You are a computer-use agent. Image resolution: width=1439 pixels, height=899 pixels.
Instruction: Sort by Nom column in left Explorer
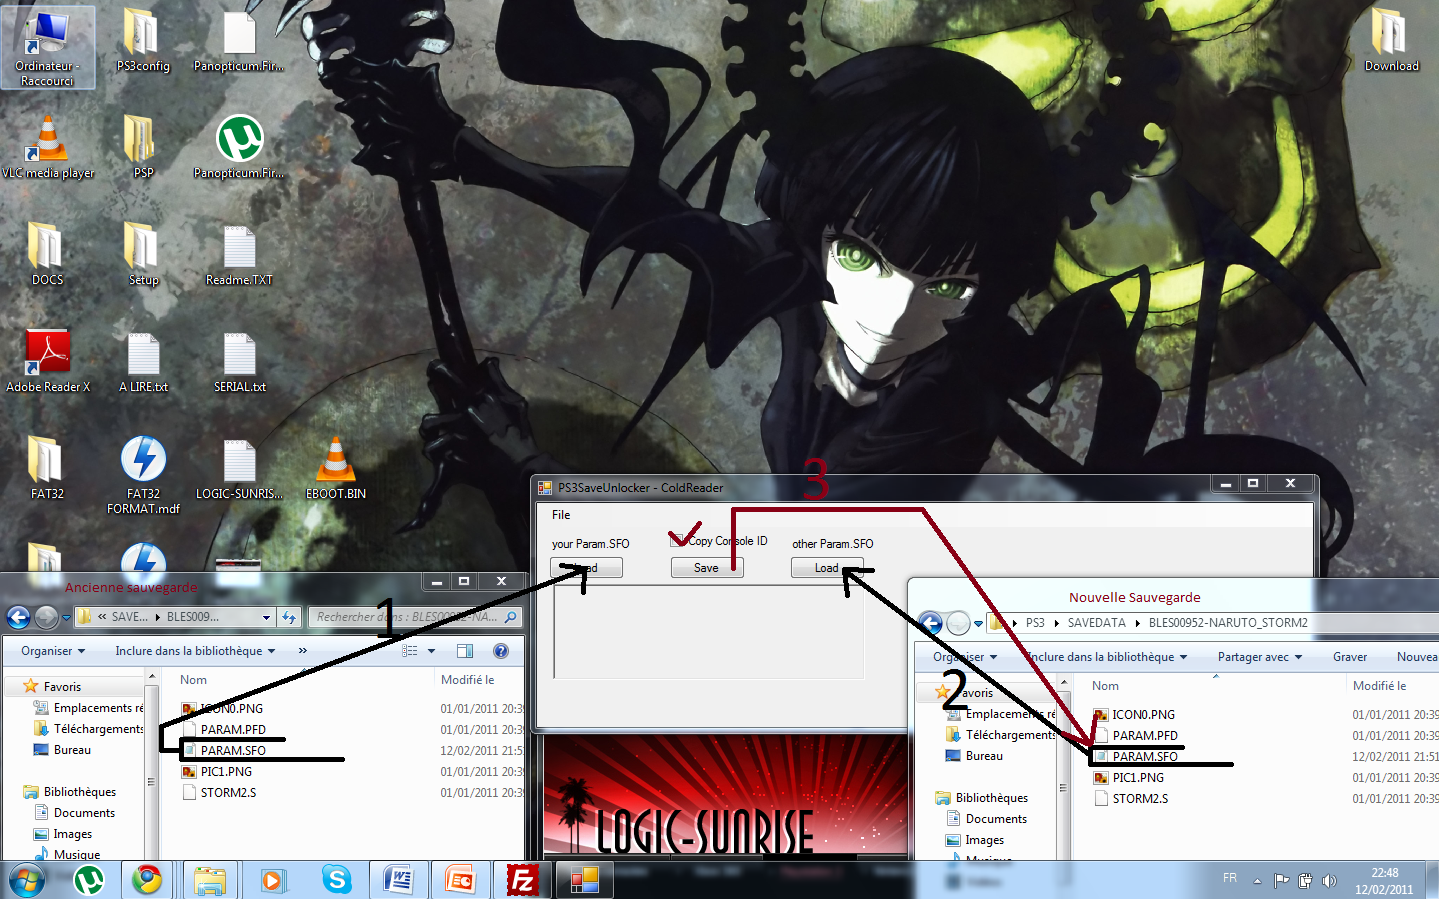pyautogui.click(x=193, y=680)
